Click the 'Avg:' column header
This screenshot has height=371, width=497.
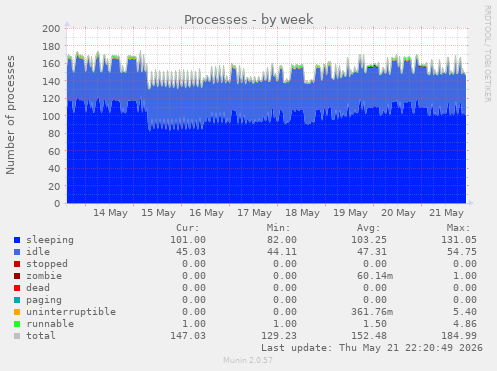(x=369, y=228)
